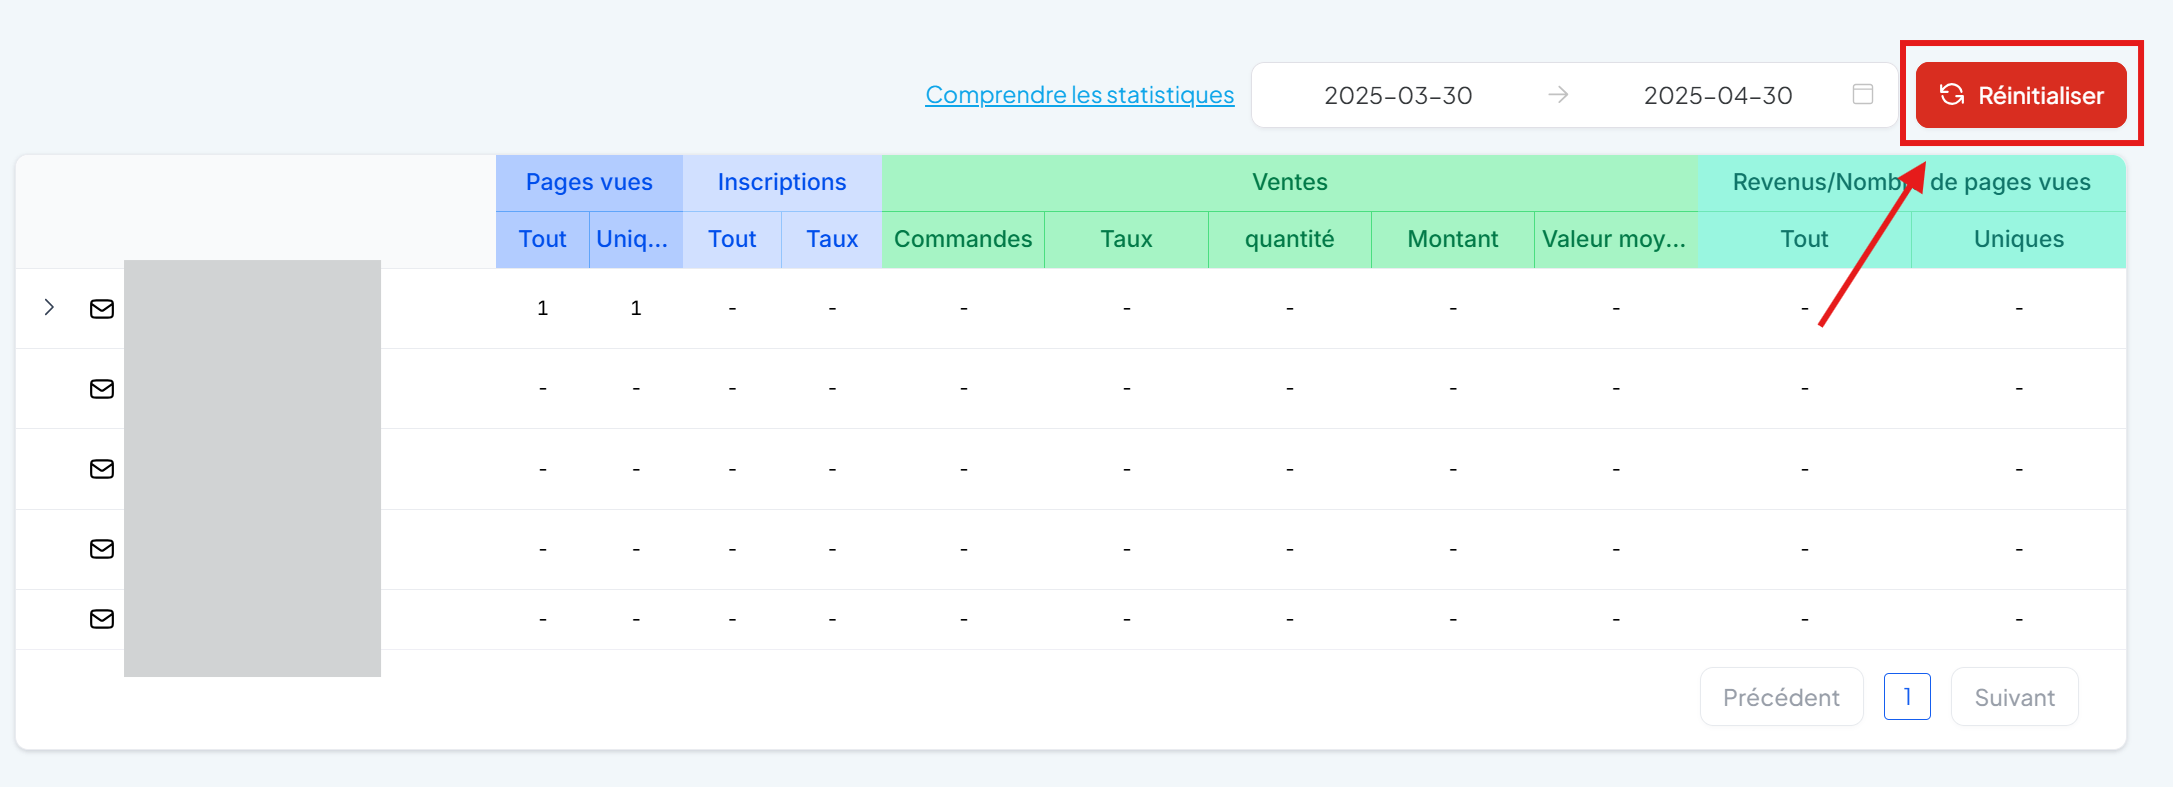Click the envelope icon in the fifth row
This screenshot has width=2173, height=787.
click(102, 619)
